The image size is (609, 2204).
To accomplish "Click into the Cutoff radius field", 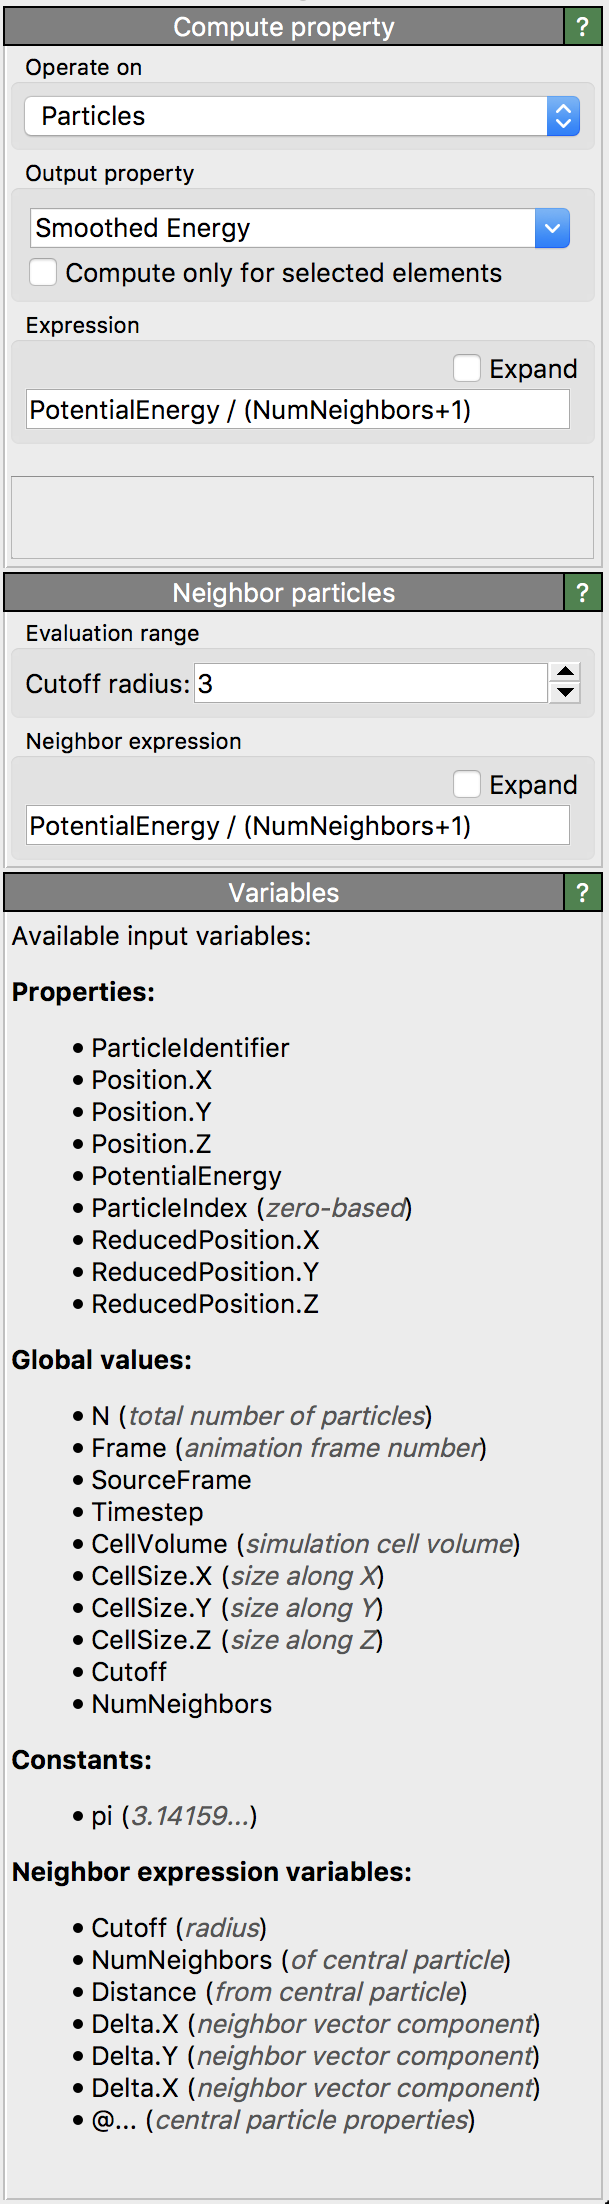I will pos(370,684).
